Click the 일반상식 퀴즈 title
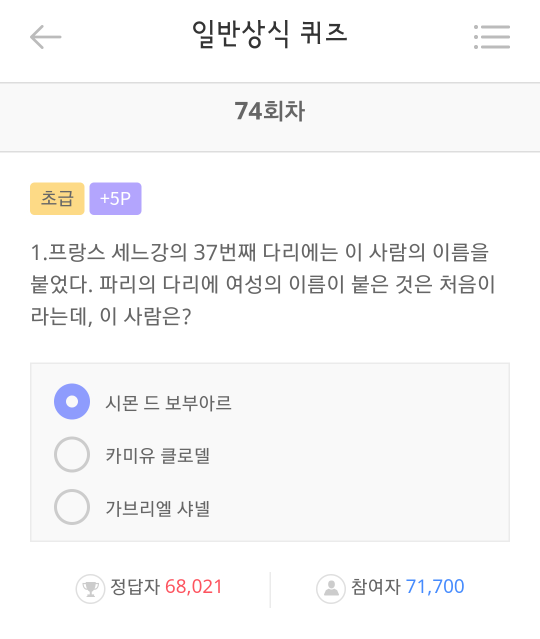The image size is (540, 639). tap(270, 34)
